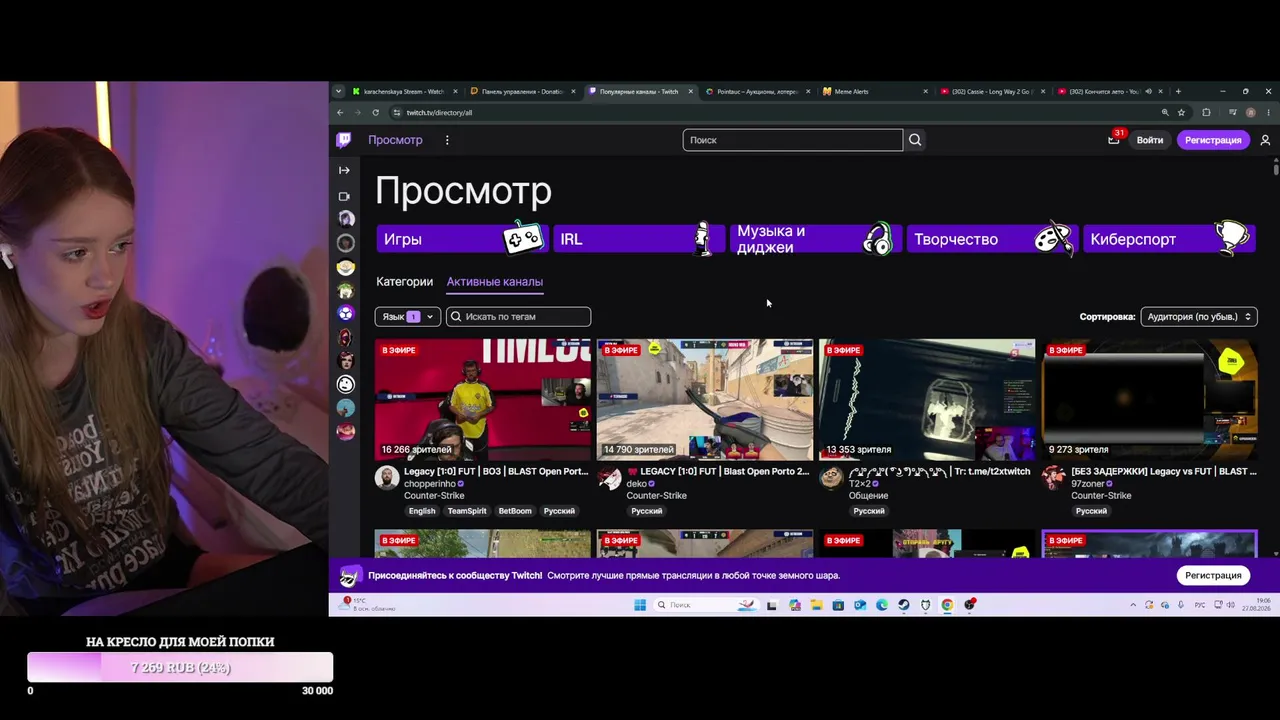Viewport: 1280px width, 720px height.
Task: Open the browser extensions icon
Action: 1206,112
